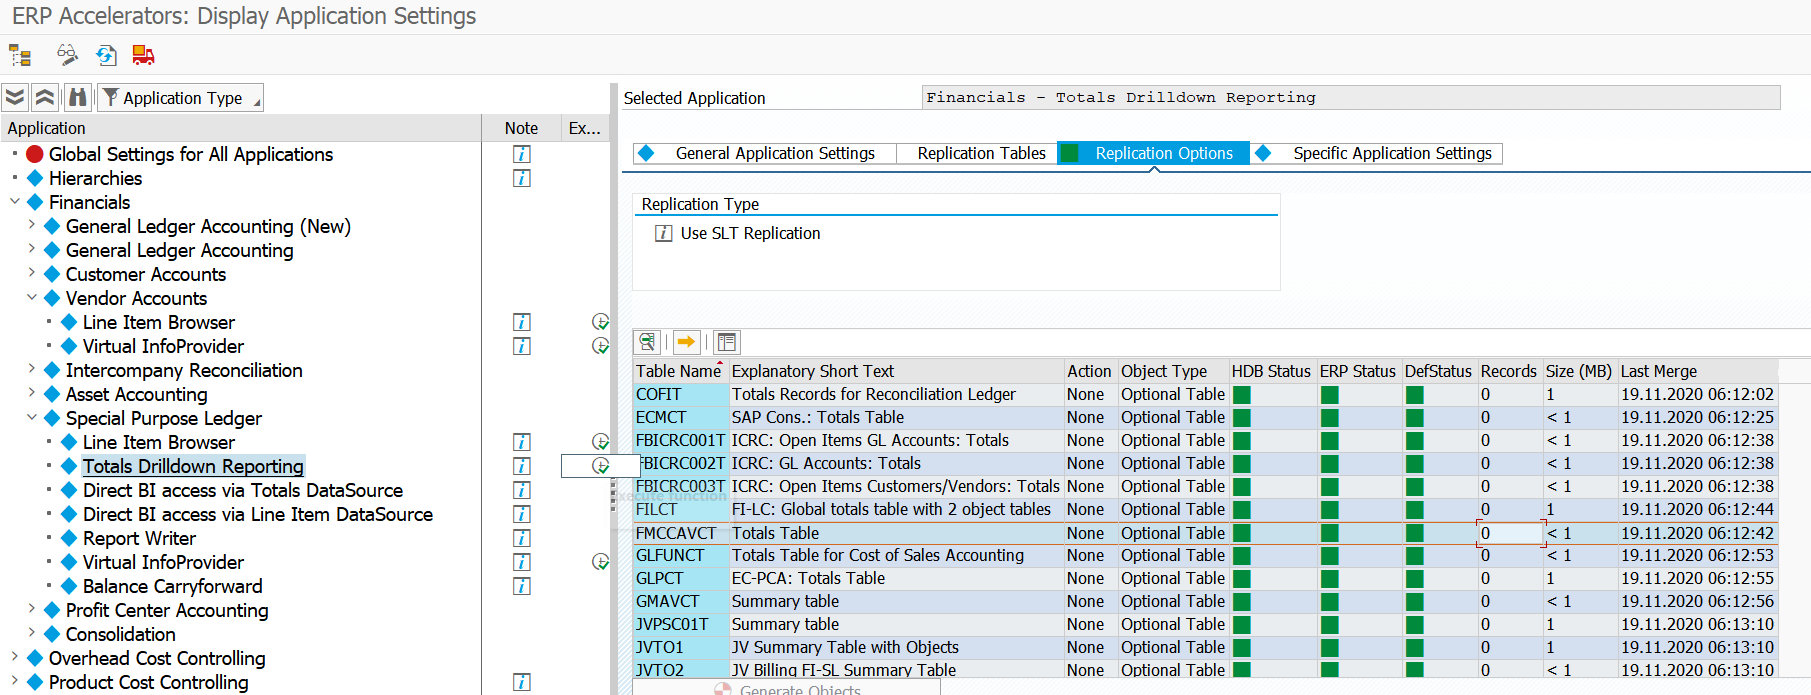Click the display/change glasses-and-pencil icon

tap(66, 55)
